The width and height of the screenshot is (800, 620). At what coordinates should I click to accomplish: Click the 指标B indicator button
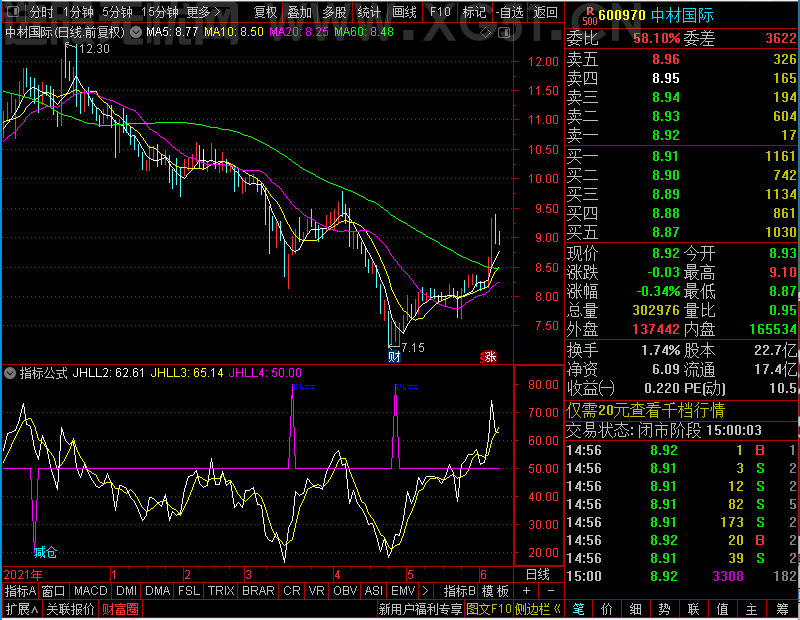459,591
